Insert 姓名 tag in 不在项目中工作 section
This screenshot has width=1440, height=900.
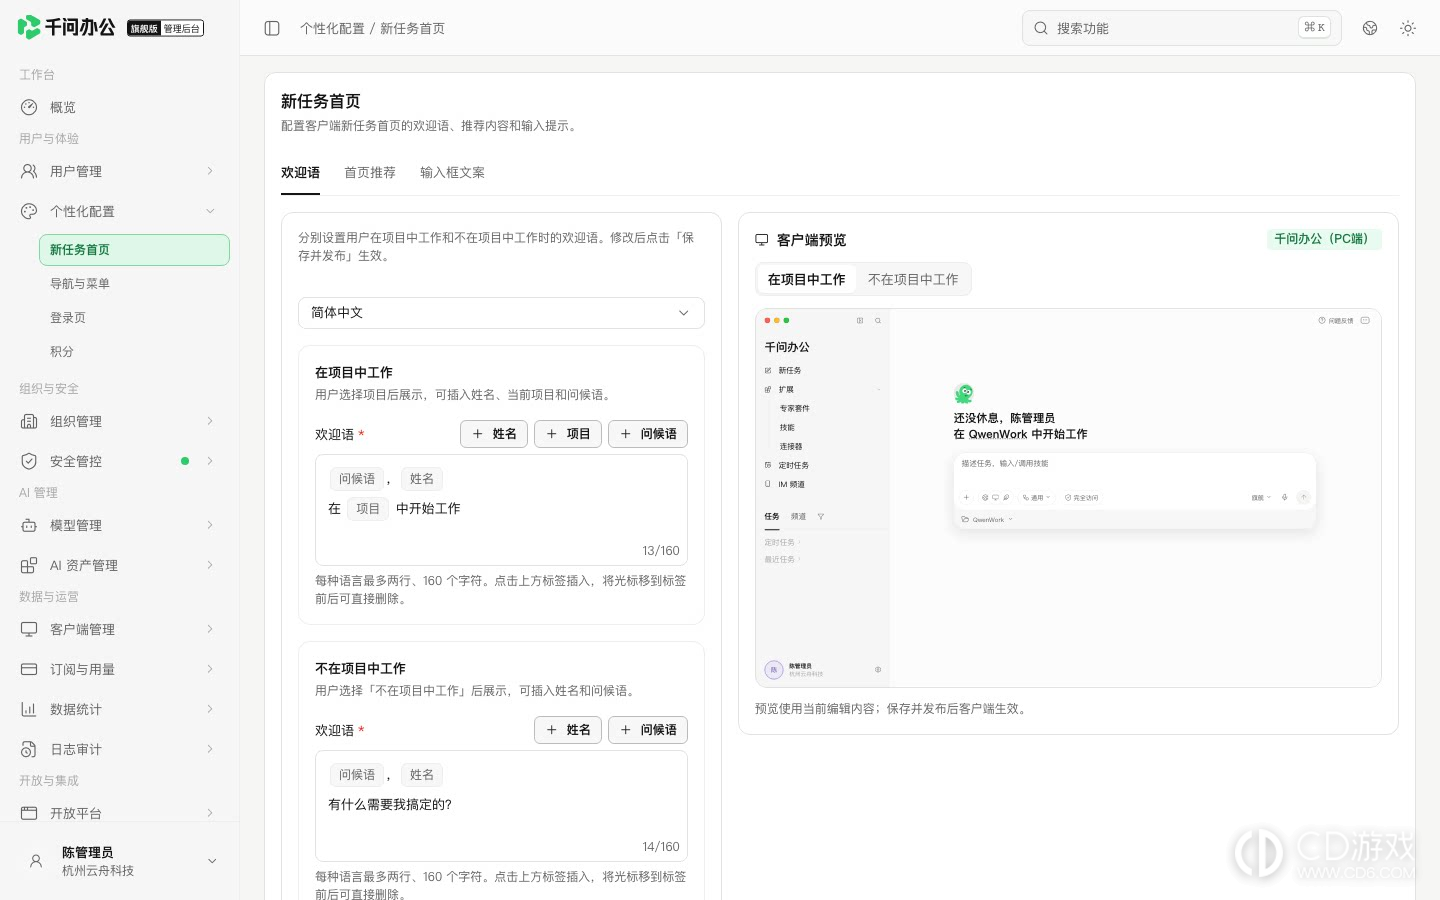point(568,730)
